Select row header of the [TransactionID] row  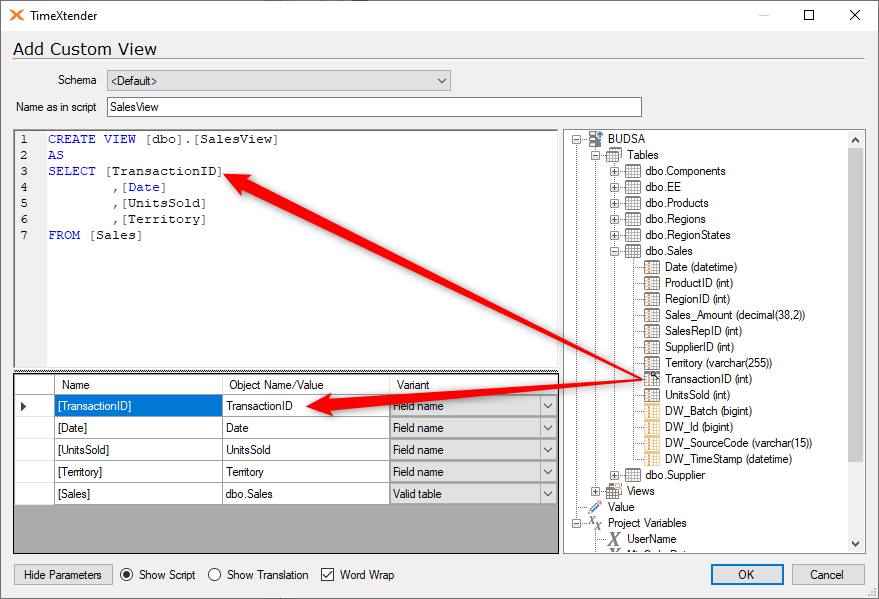[34, 406]
